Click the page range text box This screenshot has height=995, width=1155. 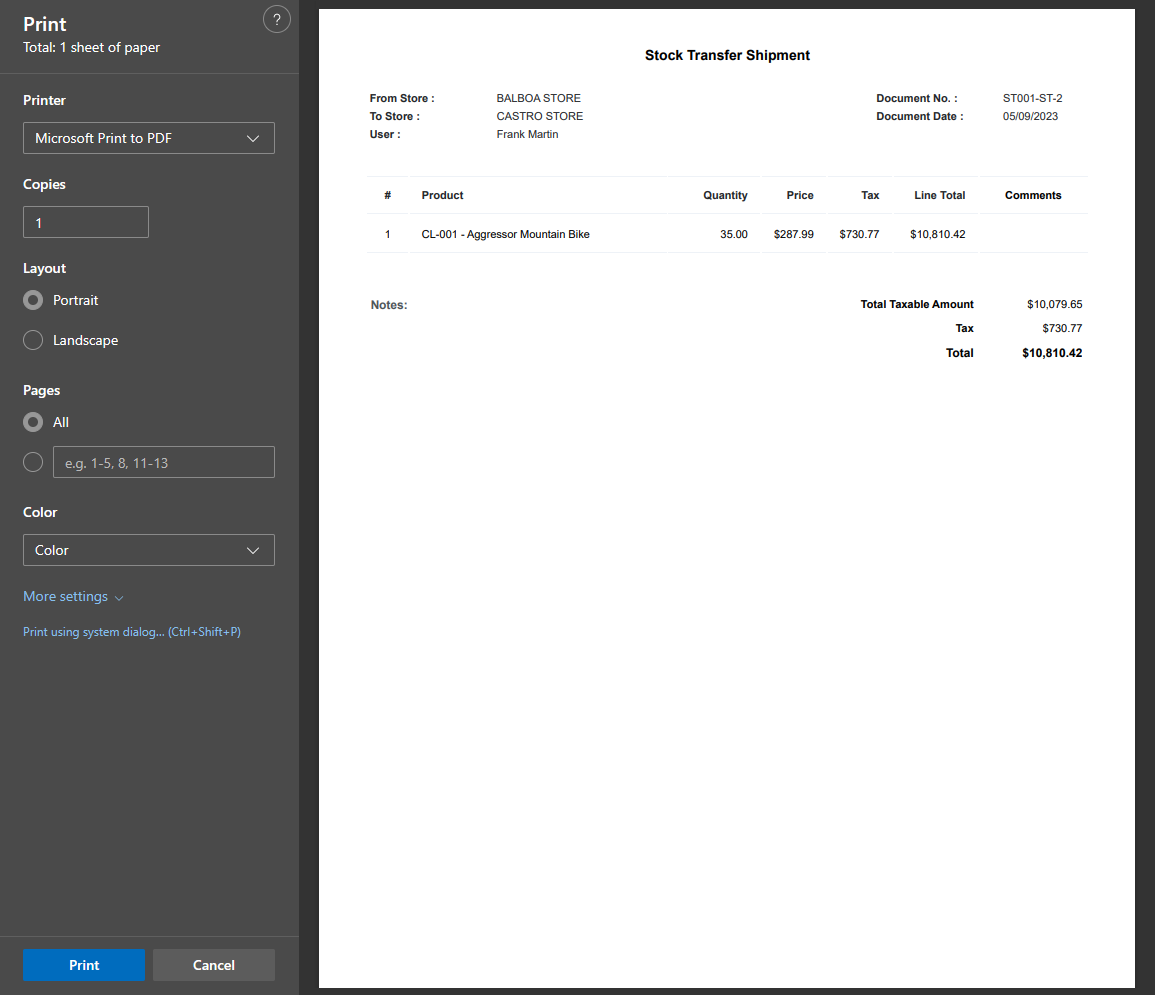pyautogui.click(x=163, y=462)
